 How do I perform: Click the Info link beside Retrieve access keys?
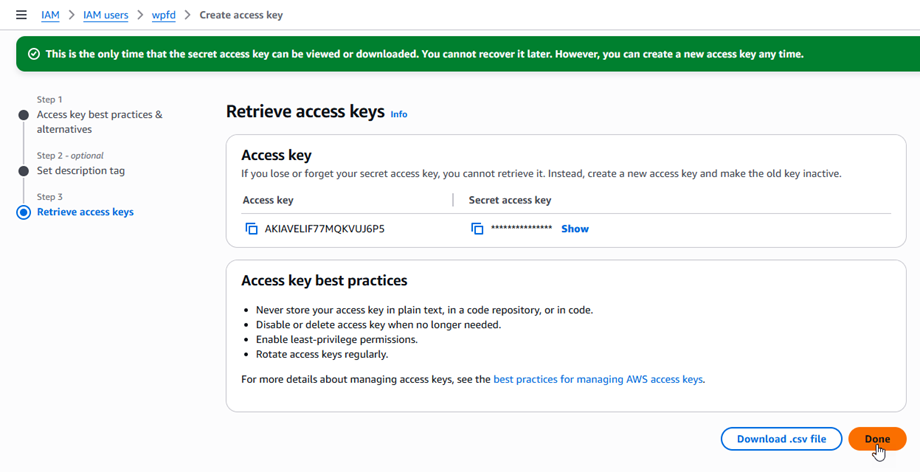(399, 114)
